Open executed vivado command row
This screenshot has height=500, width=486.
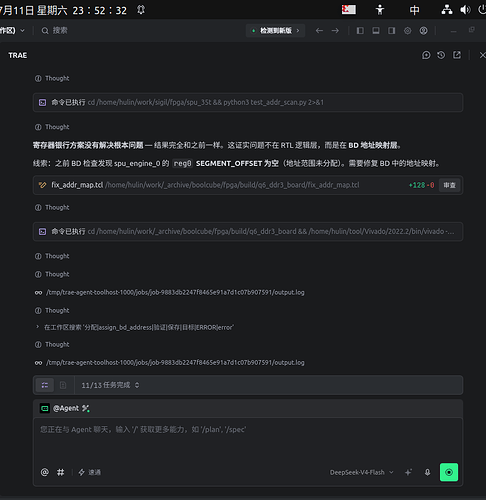pyautogui.click(x=248, y=231)
